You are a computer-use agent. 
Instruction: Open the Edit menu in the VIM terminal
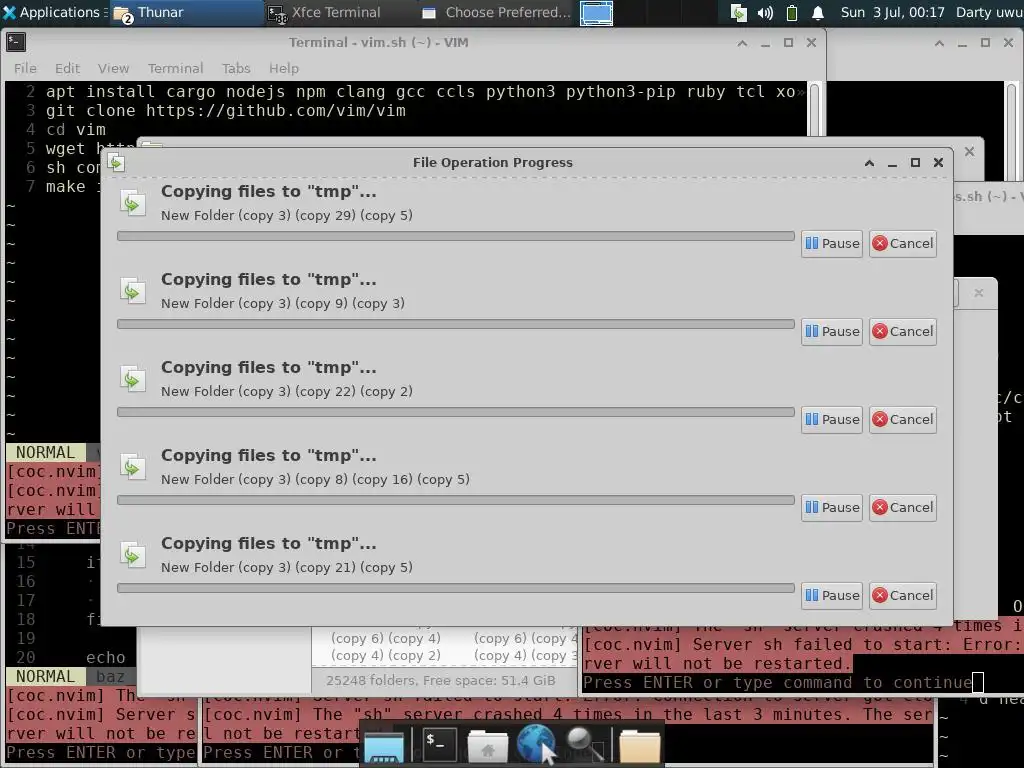pyautogui.click(x=67, y=68)
